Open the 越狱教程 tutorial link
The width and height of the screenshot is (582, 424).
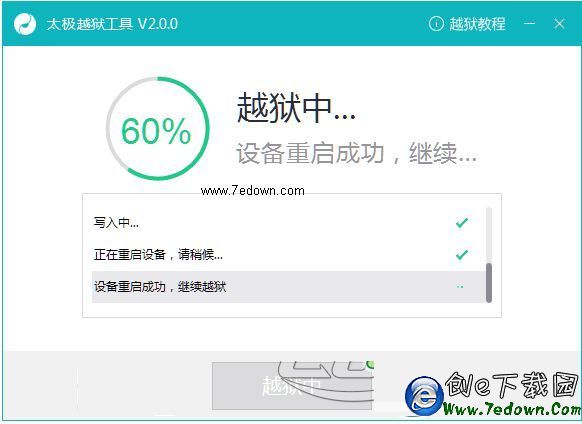click(x=477, y=24)
